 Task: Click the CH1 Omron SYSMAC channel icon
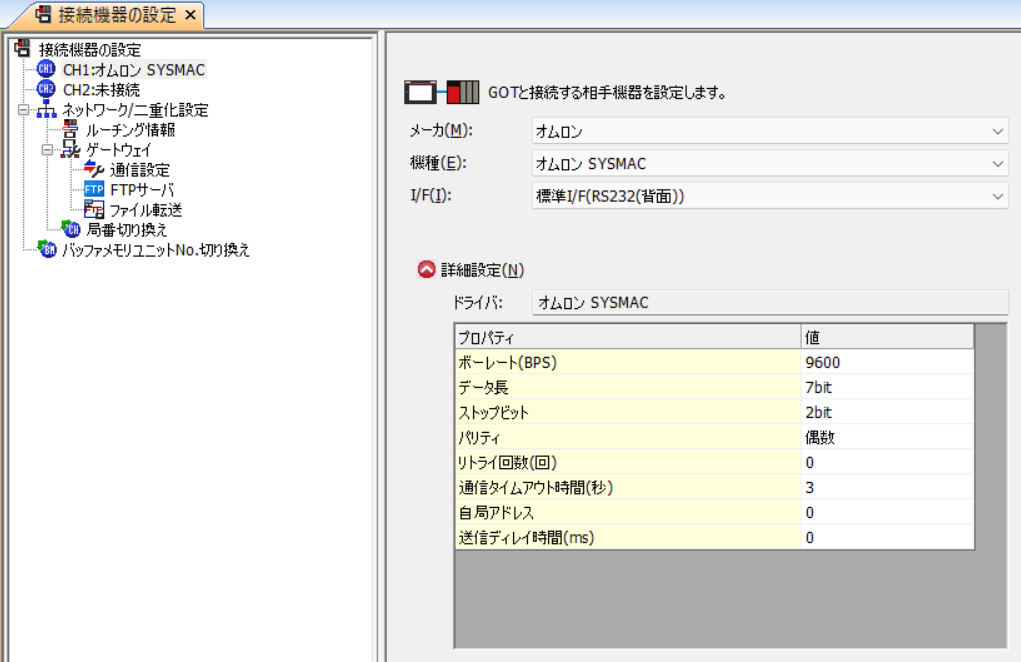coord(46,70)
